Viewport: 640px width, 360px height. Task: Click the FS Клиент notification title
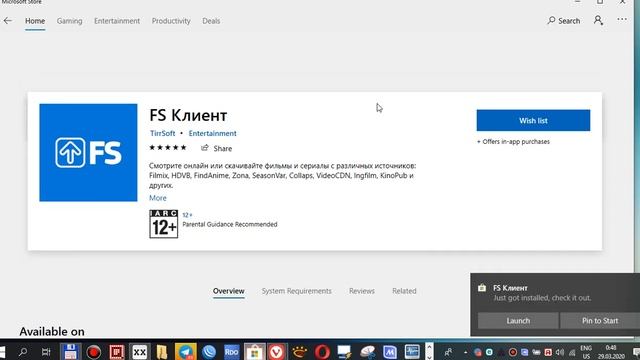point(510,288)
